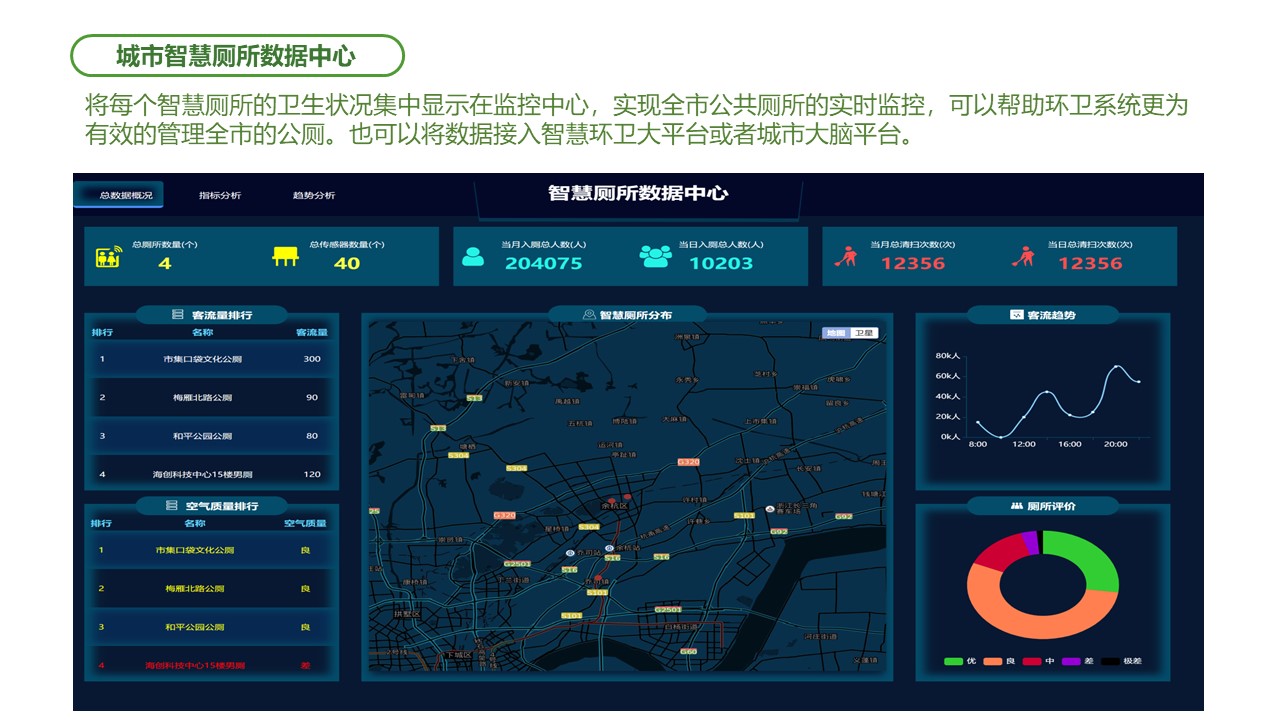Click the red cleaning icon for 当月总清扫次数
Screen dimensions: 1280x720
pyautogui.click(x=846, y=257)
